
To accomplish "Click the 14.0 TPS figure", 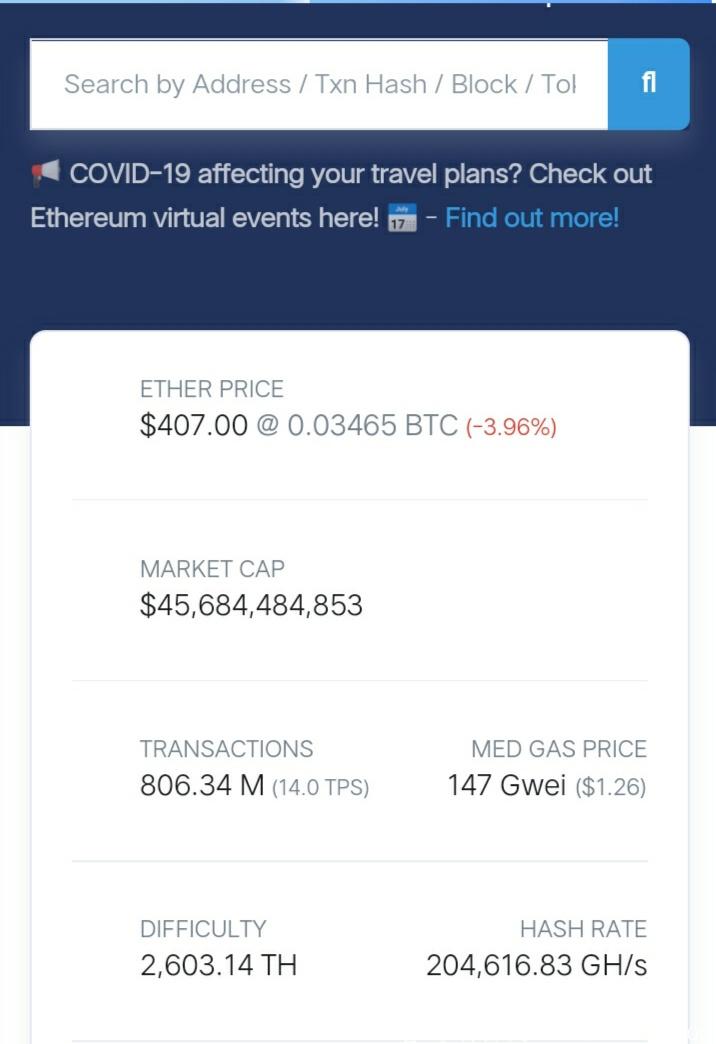I will (320, 787).
